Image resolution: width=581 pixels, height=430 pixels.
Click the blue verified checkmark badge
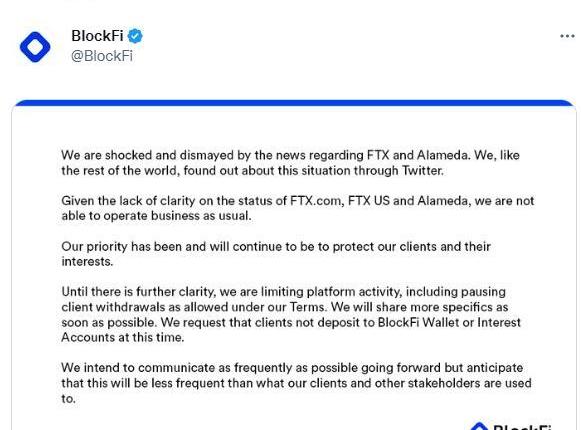(x=135, y=36)
